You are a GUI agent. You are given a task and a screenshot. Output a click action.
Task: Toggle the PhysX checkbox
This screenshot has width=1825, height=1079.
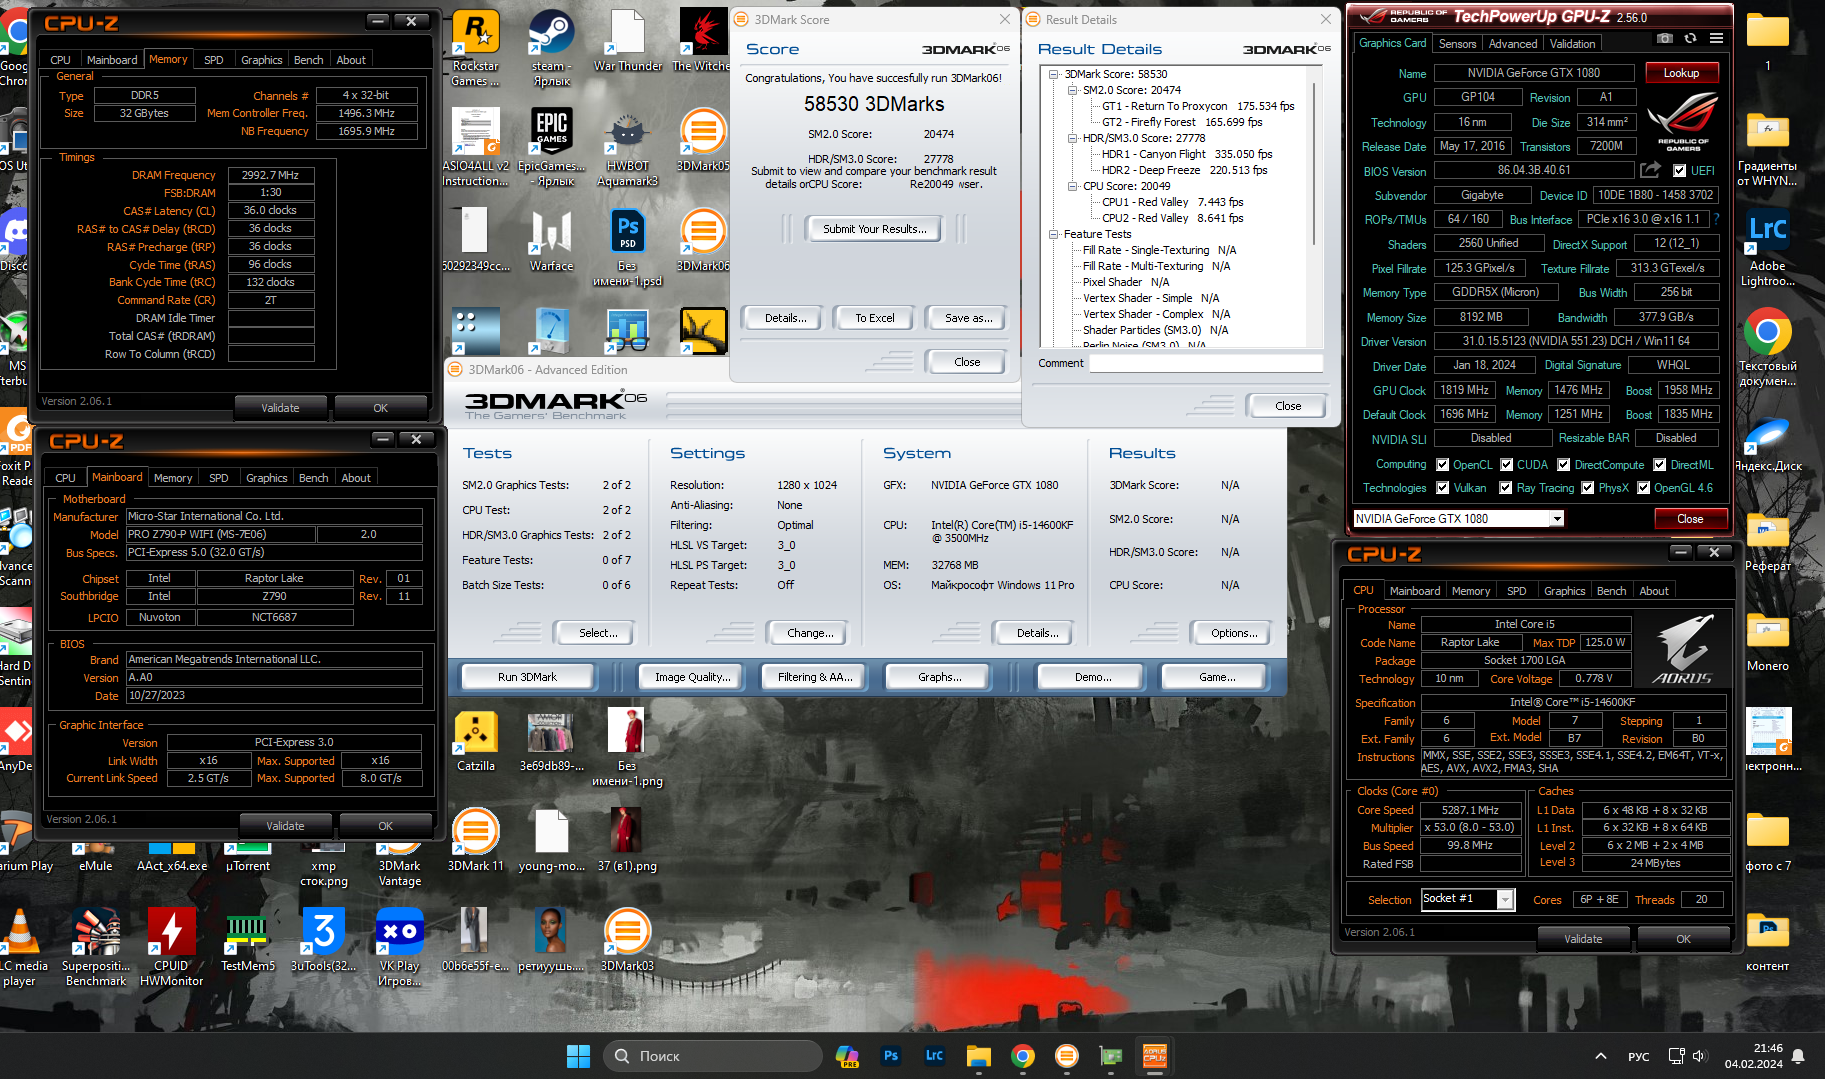(1588, 488)
